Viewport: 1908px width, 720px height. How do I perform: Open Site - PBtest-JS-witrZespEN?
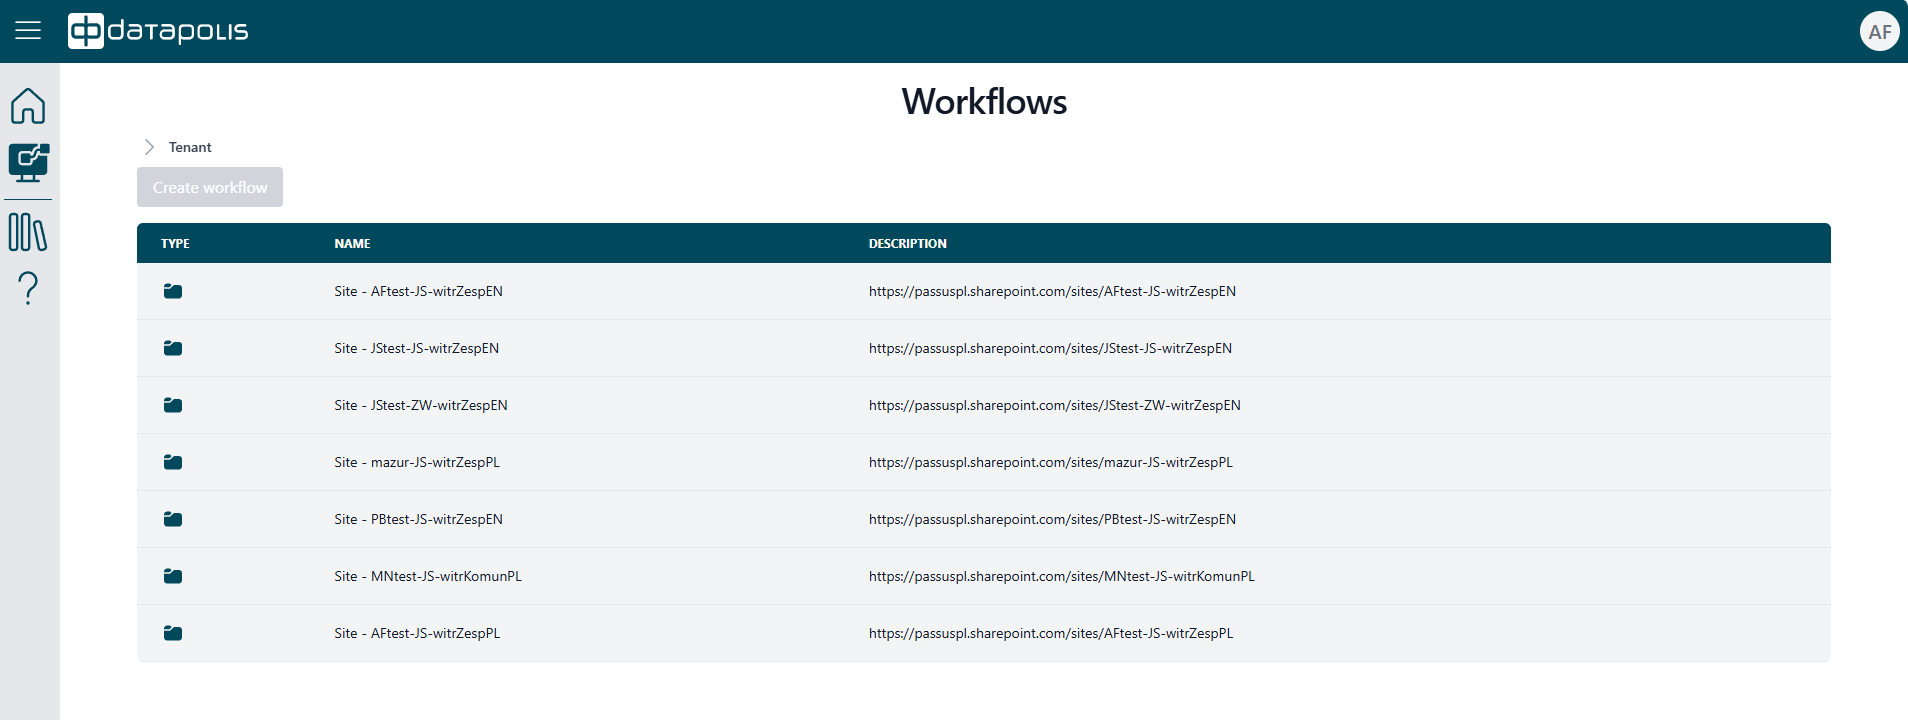[x=418, y=519]
